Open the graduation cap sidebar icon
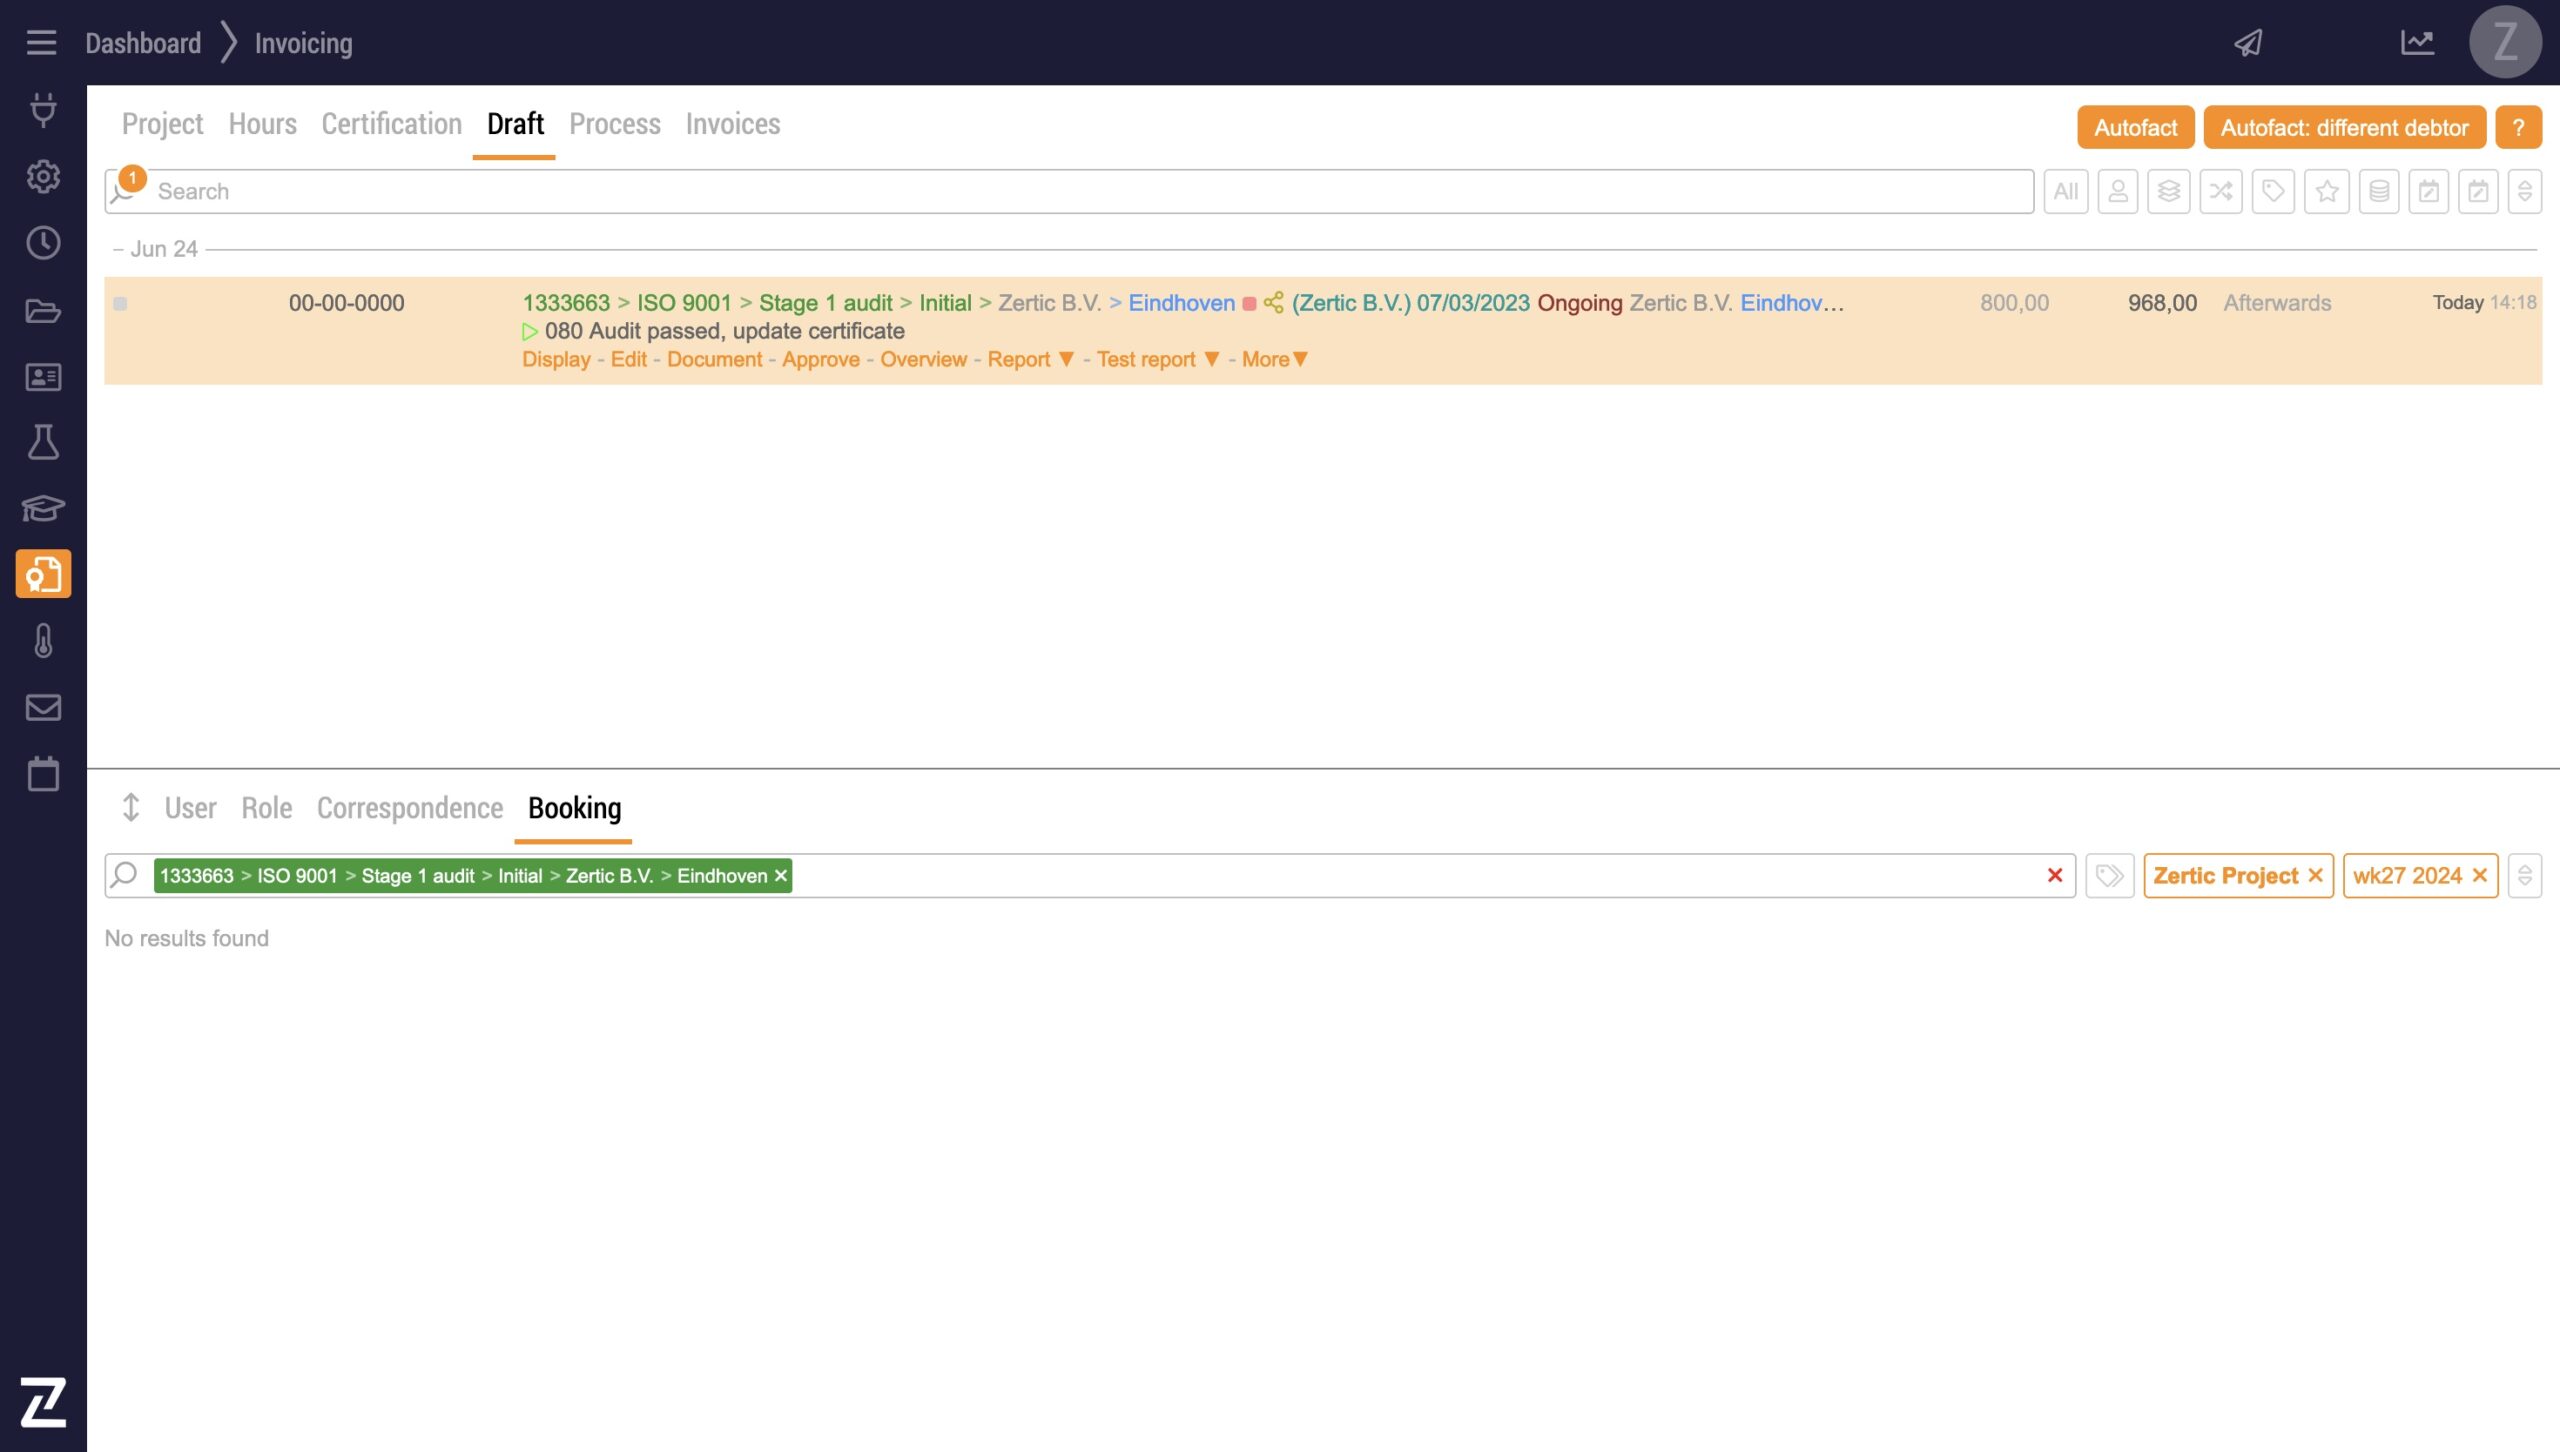This screenshot has width=2560, height=1452. [x=43, y=508]
